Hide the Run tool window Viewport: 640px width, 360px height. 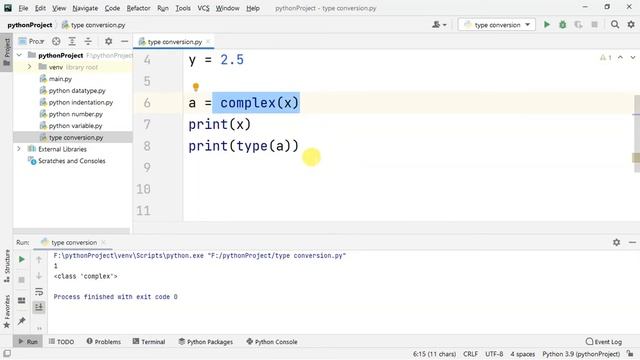click(x=632, y=242)
